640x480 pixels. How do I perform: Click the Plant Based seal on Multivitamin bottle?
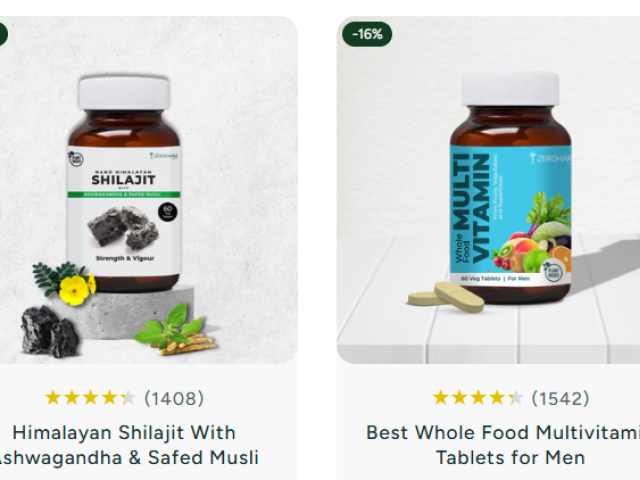pos(554,273)
